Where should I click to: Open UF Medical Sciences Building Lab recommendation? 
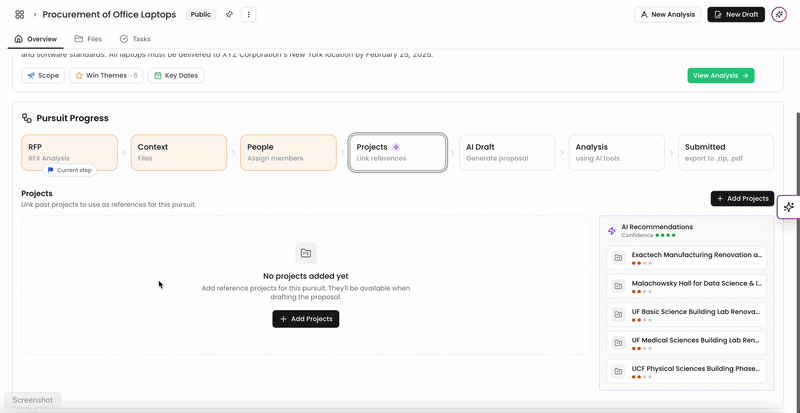pyautogui.click(x=686, y=344)
